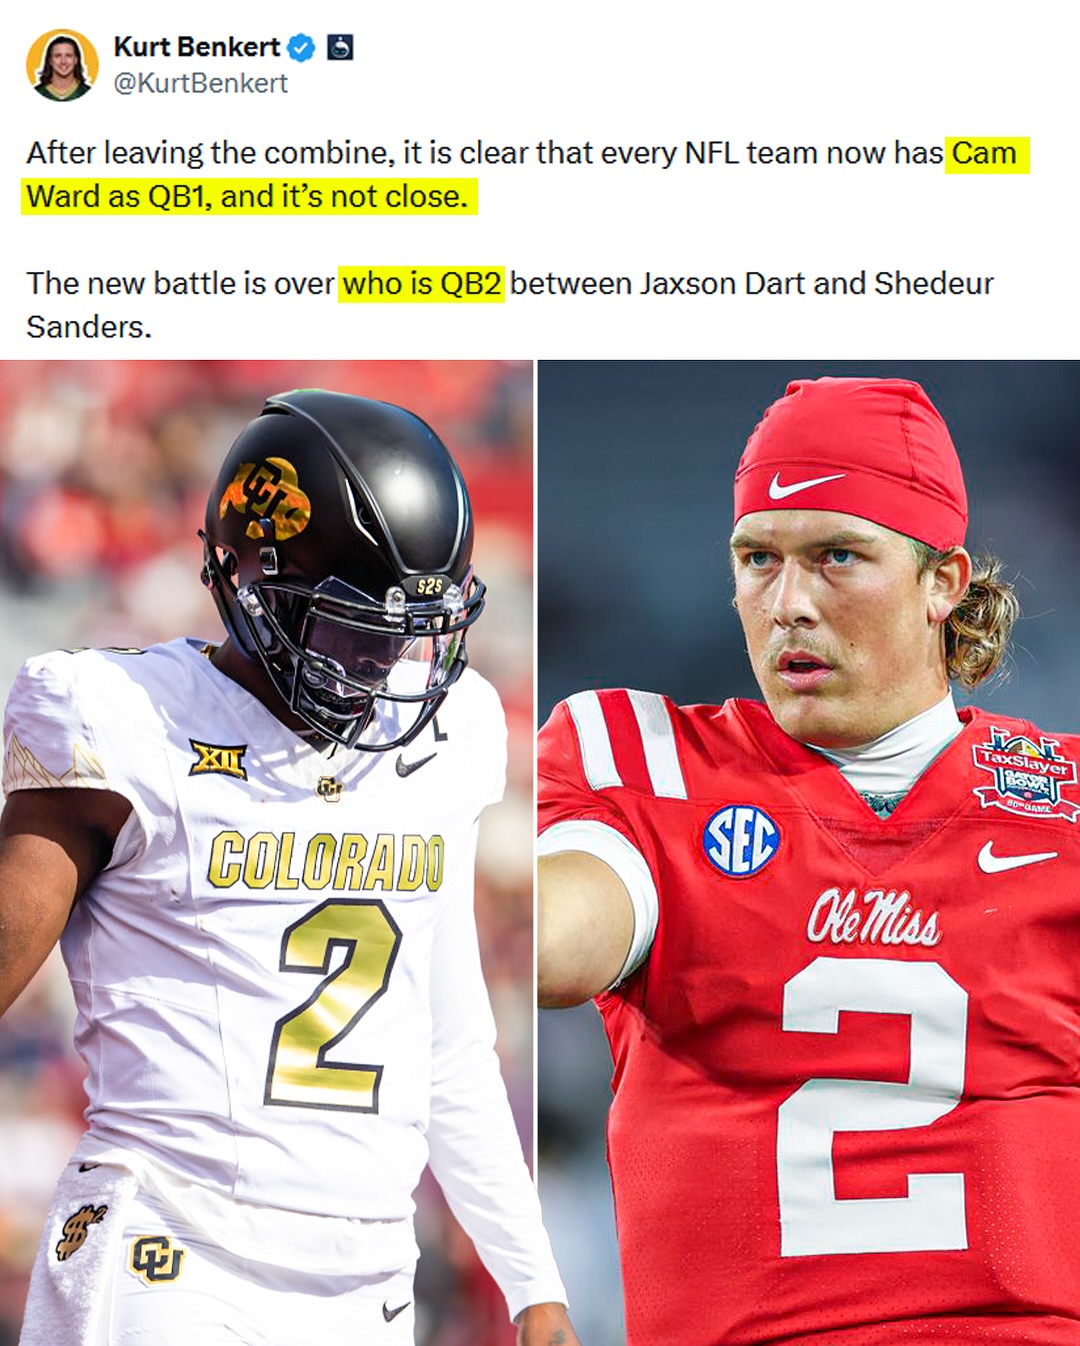Open the Kurt Benkert display name
Viewport: 1080px width, 1346px height.
(x=197, y=47)
